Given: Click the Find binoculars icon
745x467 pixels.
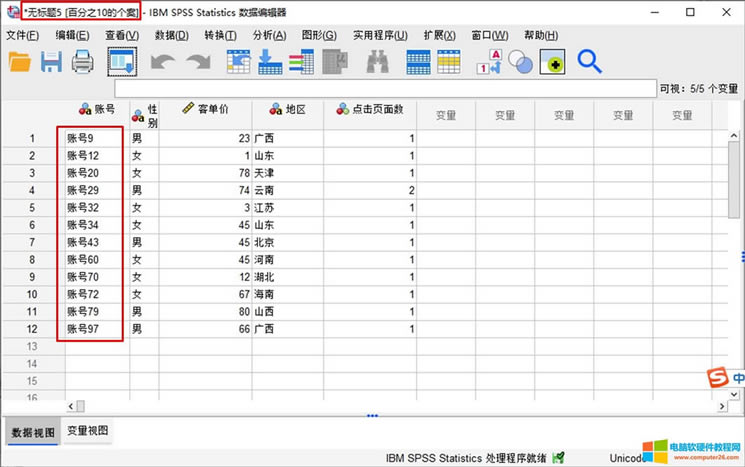Looking at the screenshot, I should coord(377,62).
